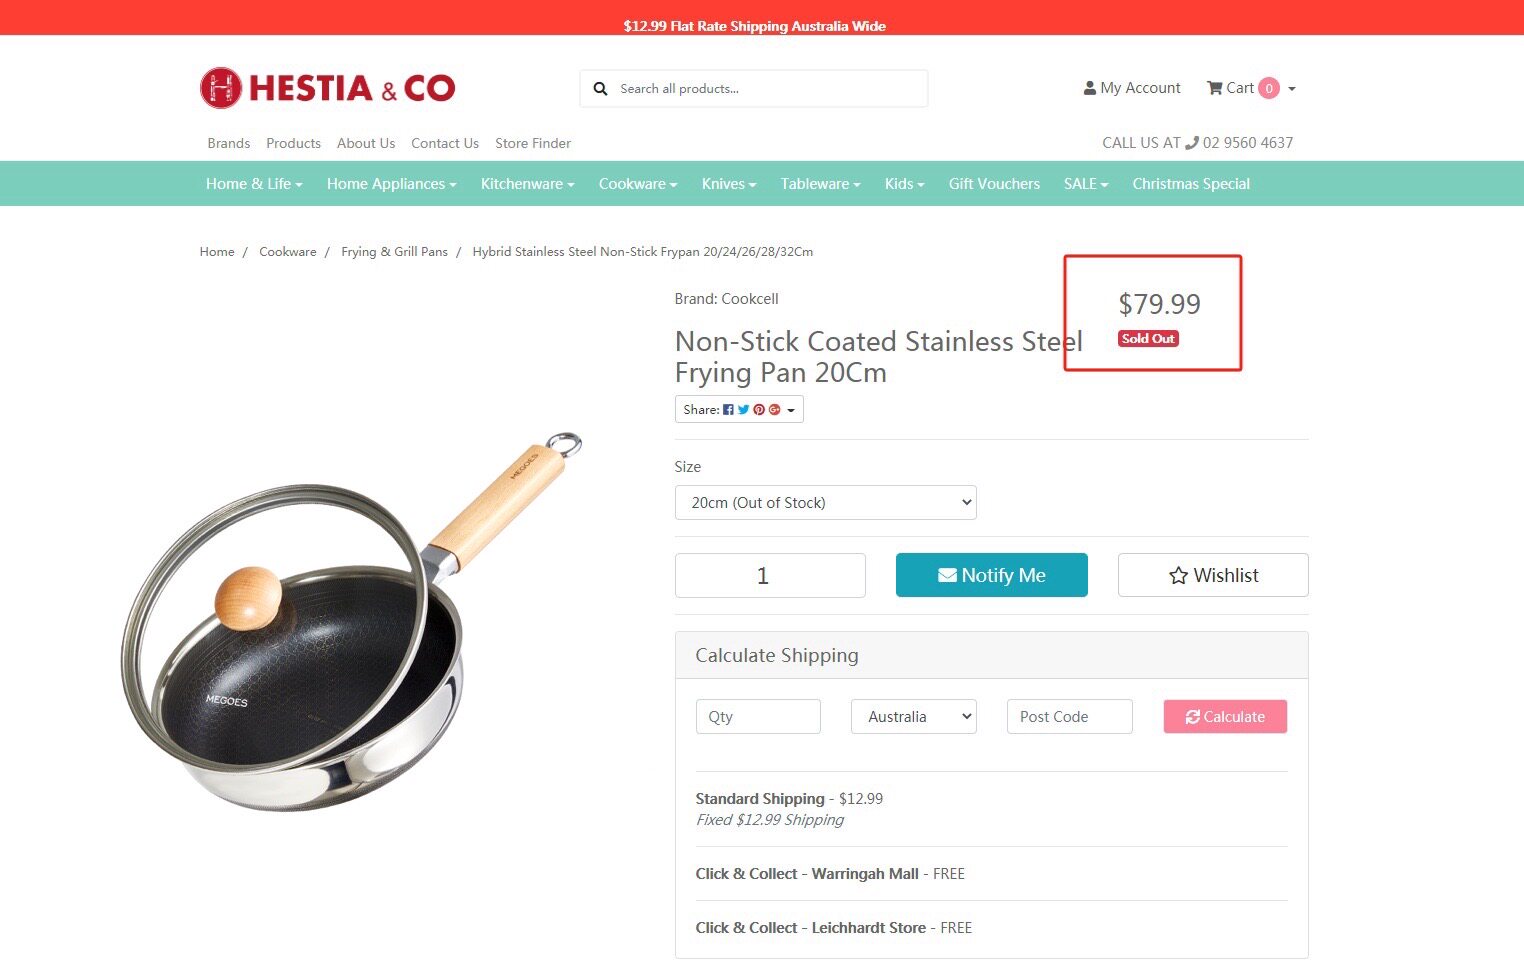
Task: Expand the Share options caret
Action: click(x=791, y=410)
